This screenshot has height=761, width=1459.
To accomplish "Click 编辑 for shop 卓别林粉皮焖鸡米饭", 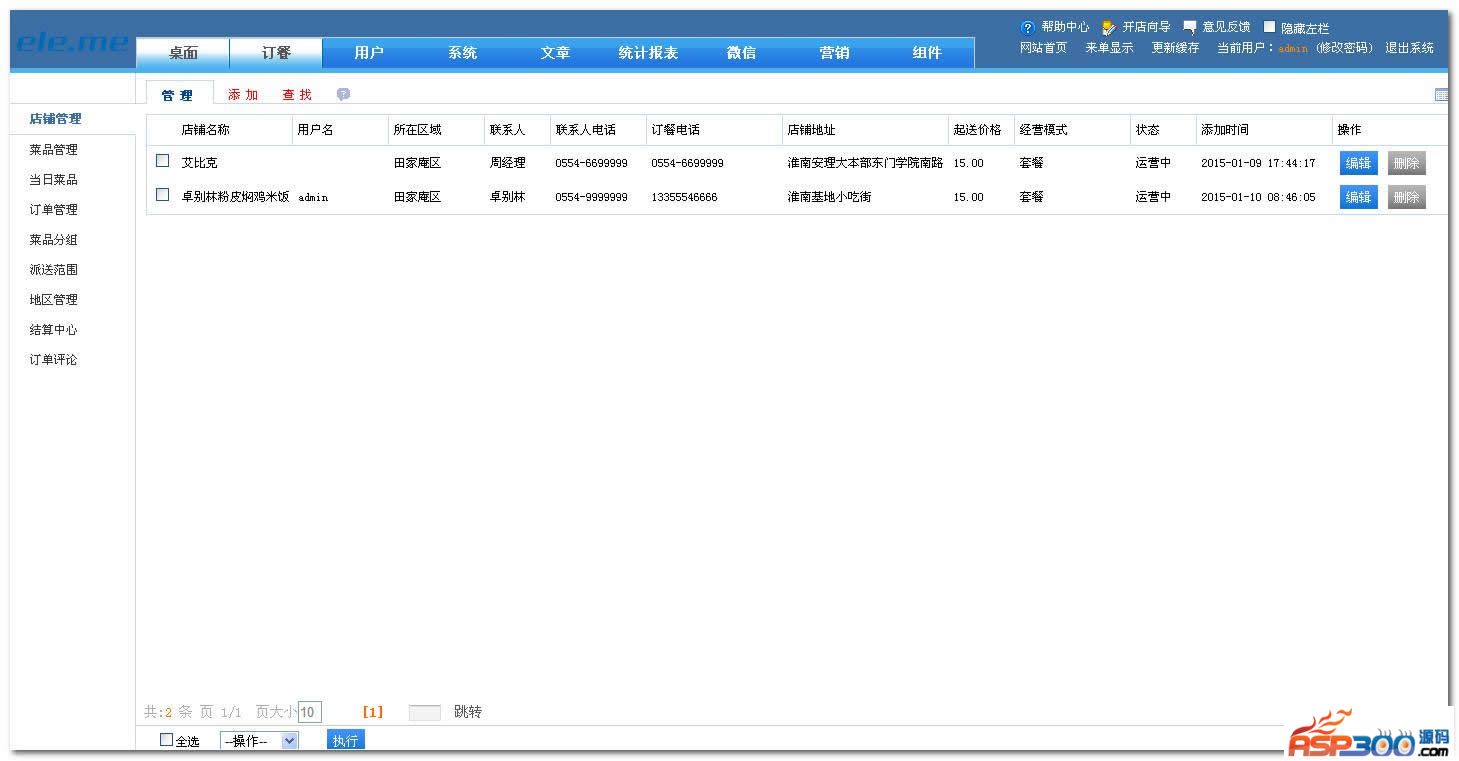I will (1358, 197).
